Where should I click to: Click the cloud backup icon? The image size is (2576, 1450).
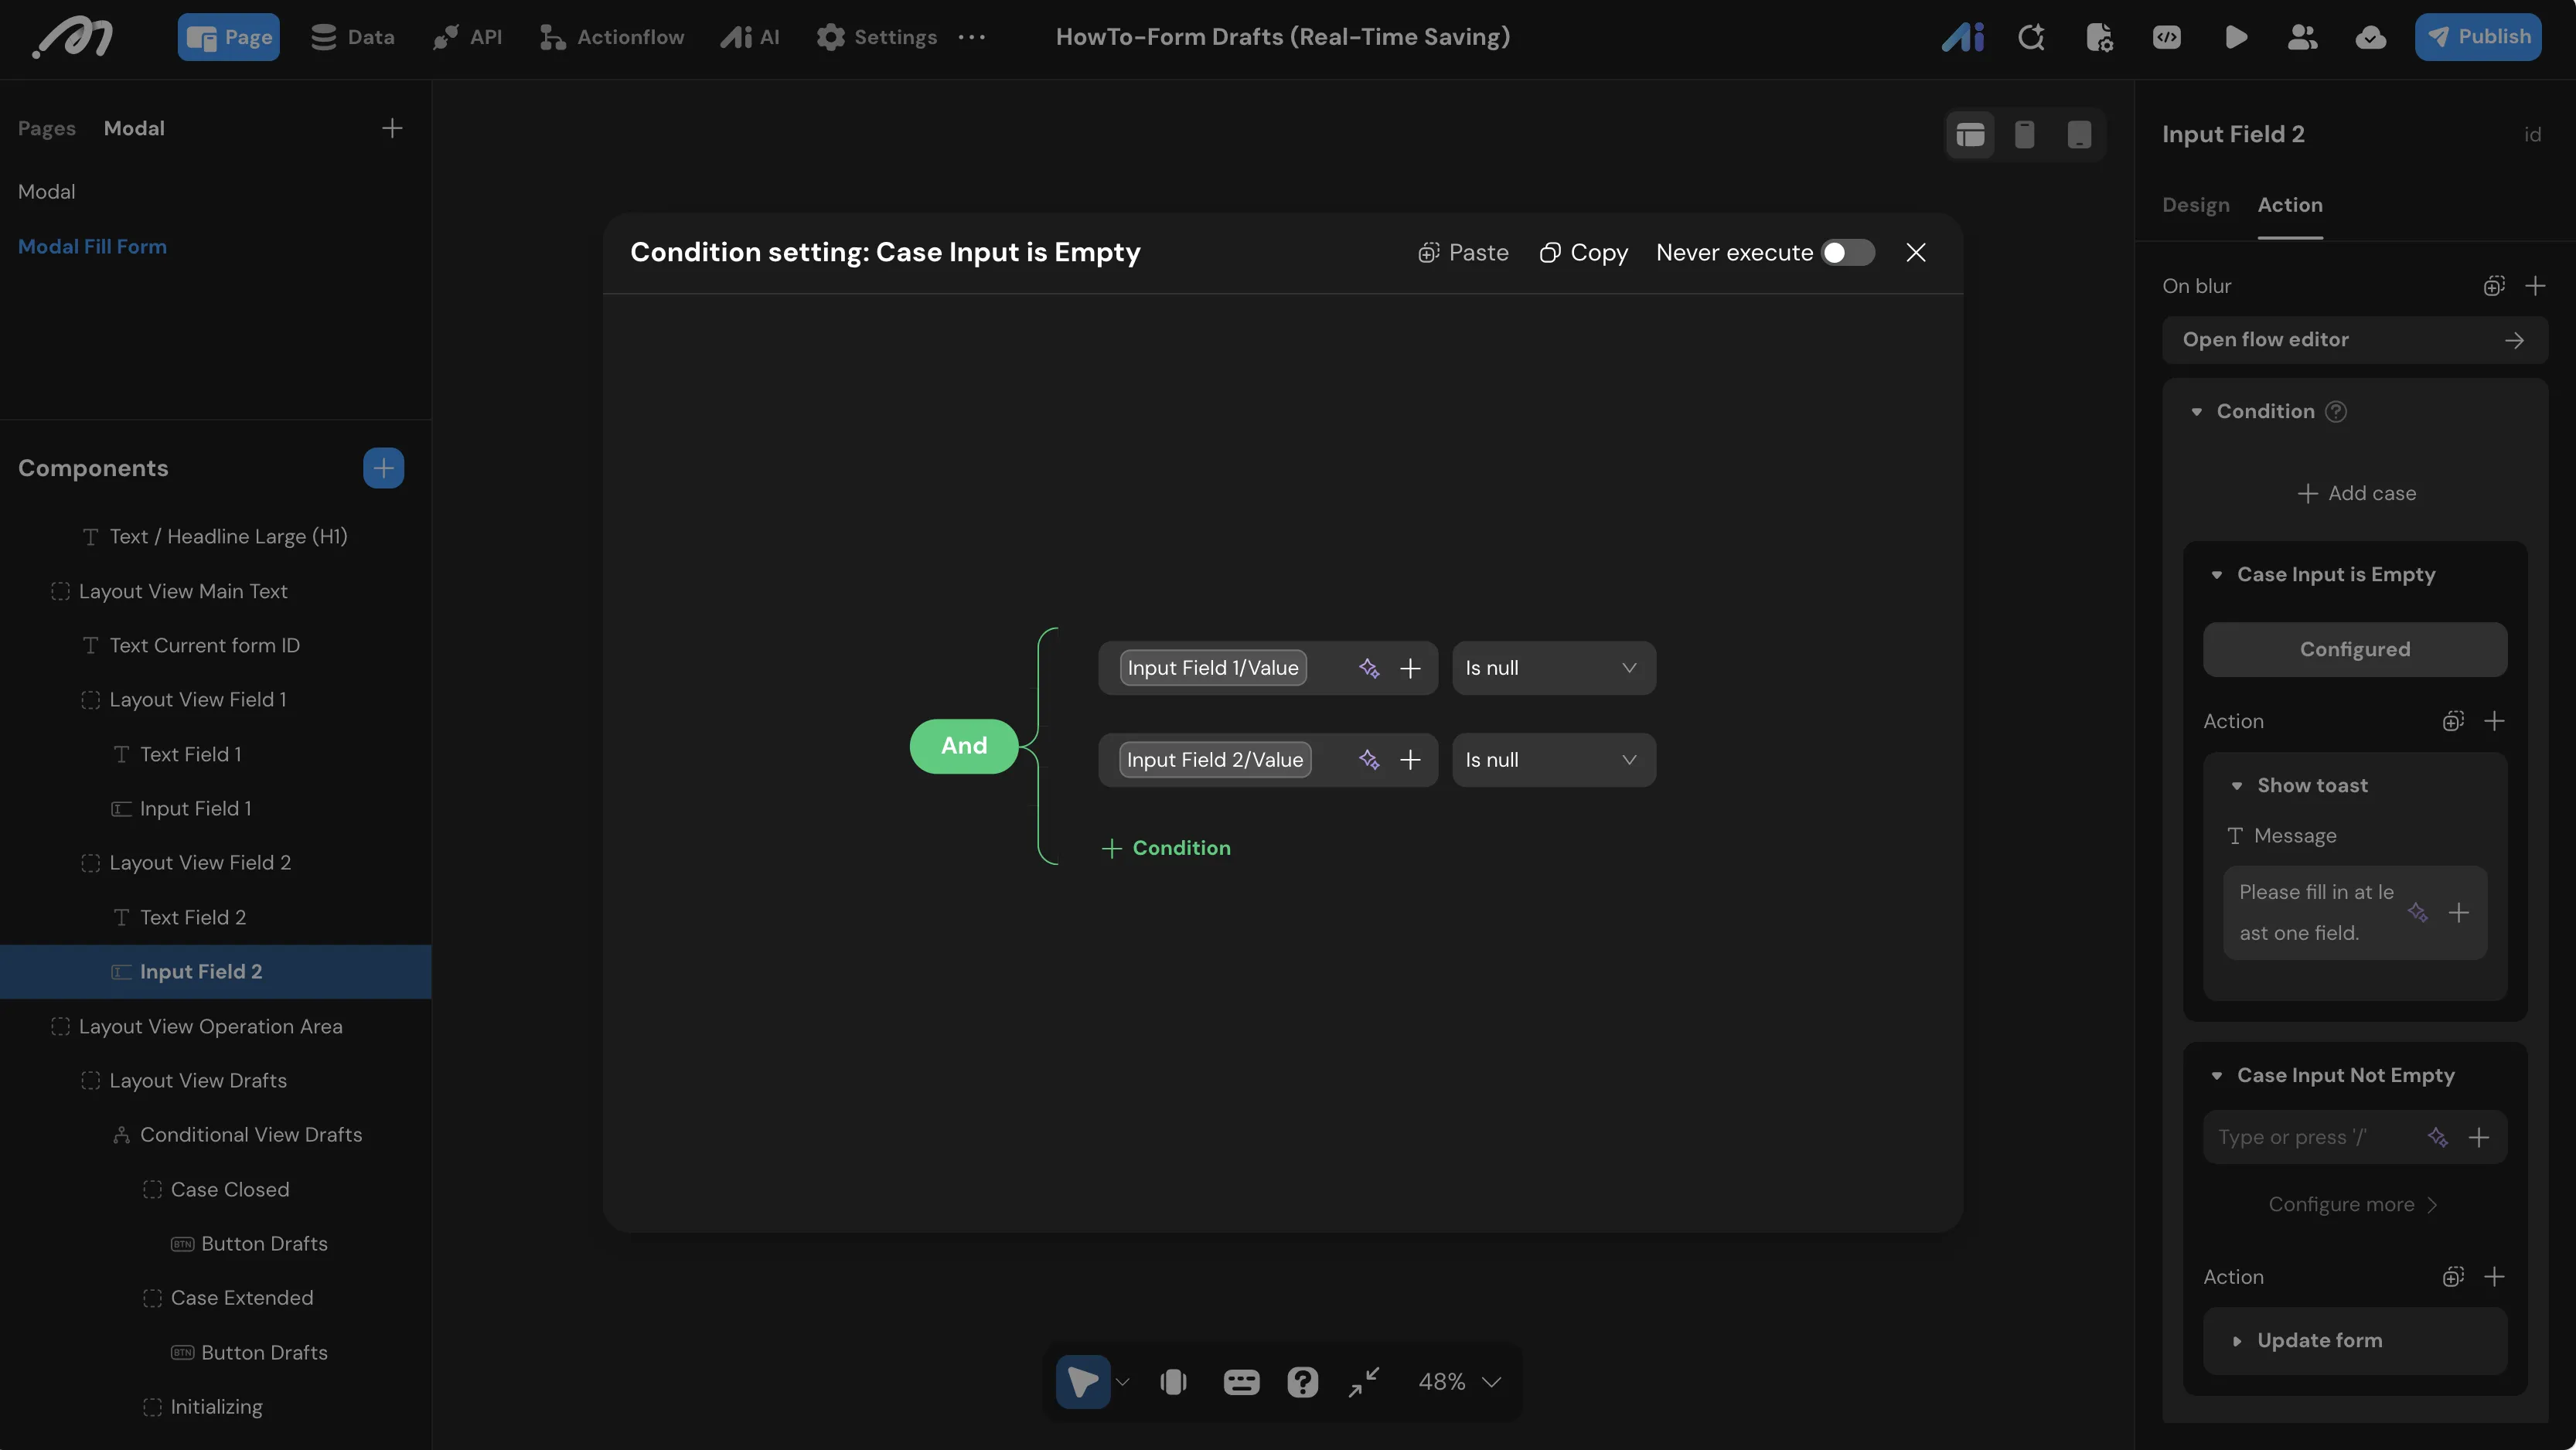(x=2370, y=37)
